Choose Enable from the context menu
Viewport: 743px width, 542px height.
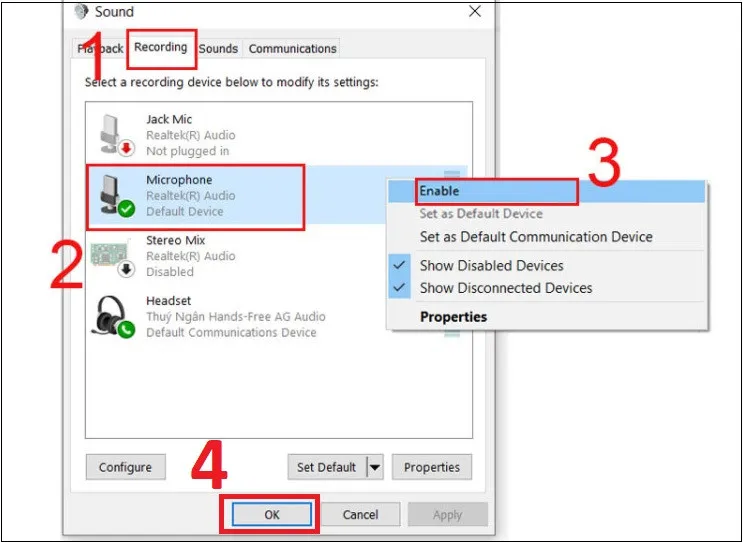tap(439, 191)
